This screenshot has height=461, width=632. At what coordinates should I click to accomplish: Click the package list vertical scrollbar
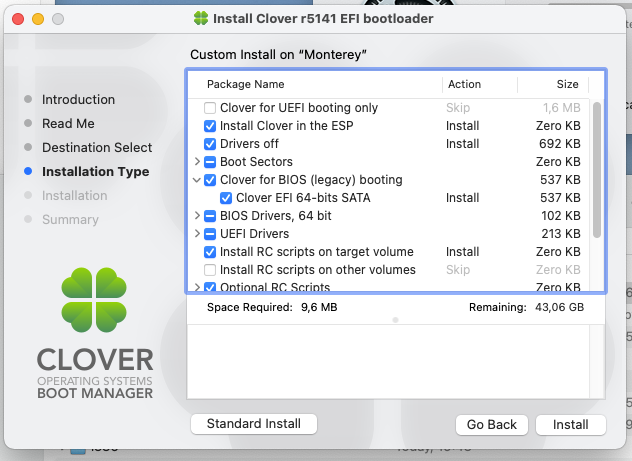pos(597,170)
